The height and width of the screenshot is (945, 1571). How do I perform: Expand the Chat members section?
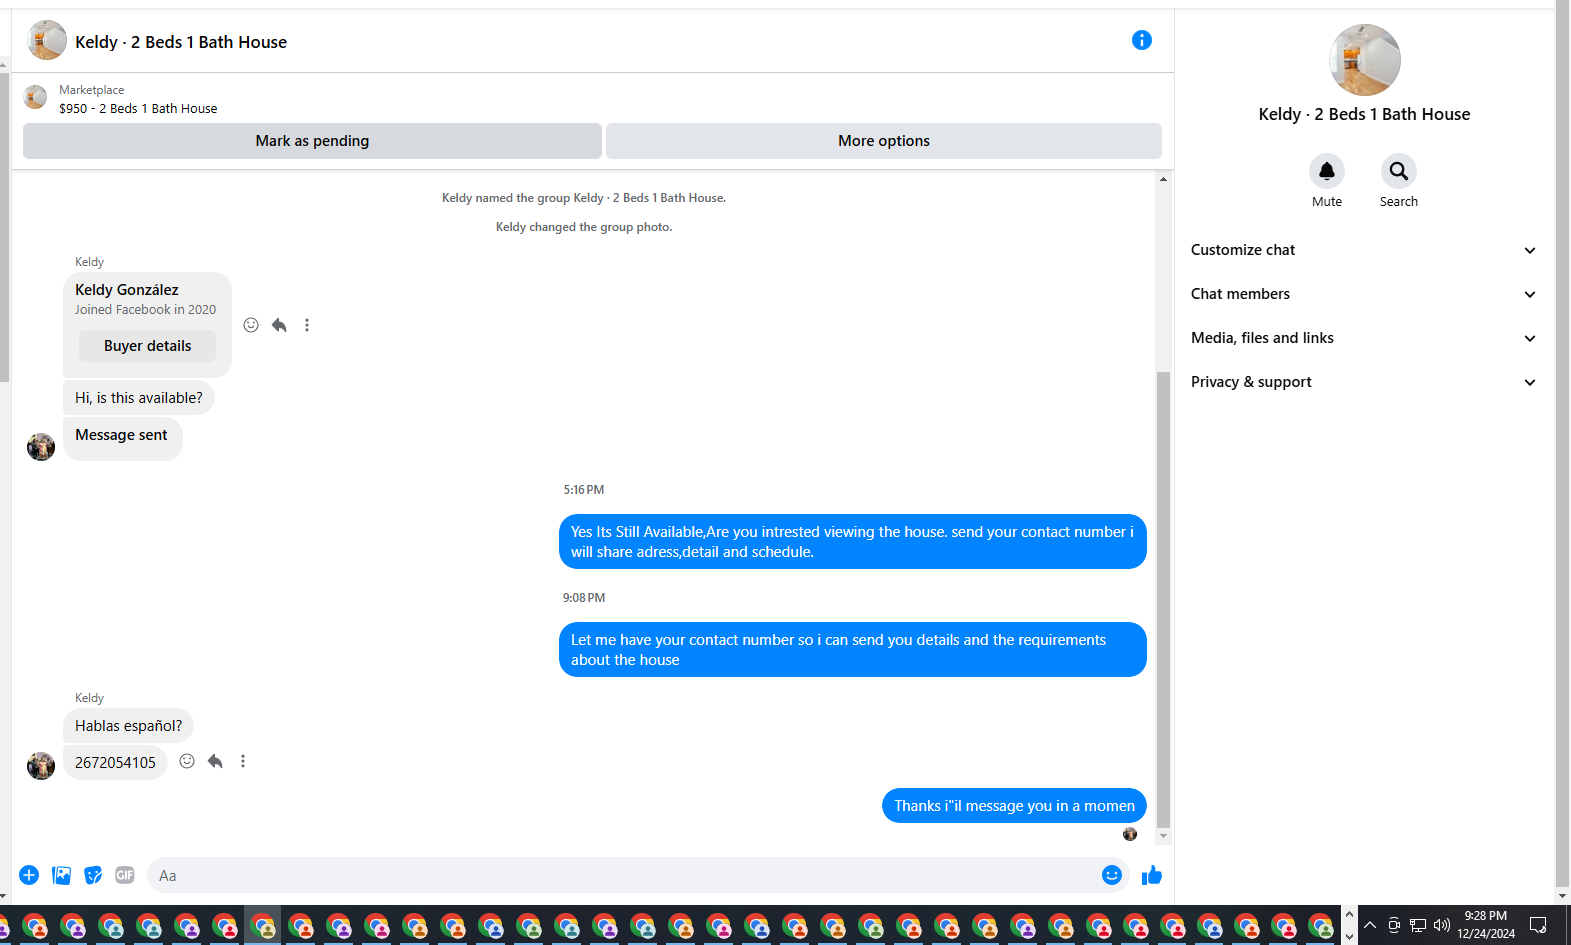pyautogui.click(x=1363, y=294)
